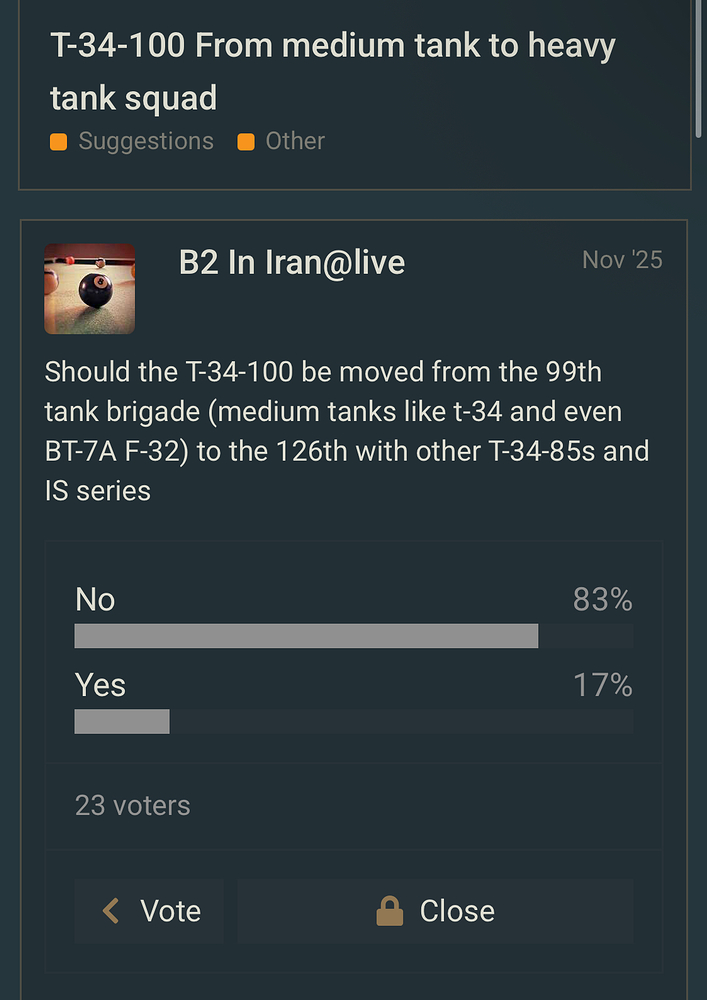The height and width of the screenshot is (1000, 707).
Task: Open the Other category link
Action: pos(295,141)
